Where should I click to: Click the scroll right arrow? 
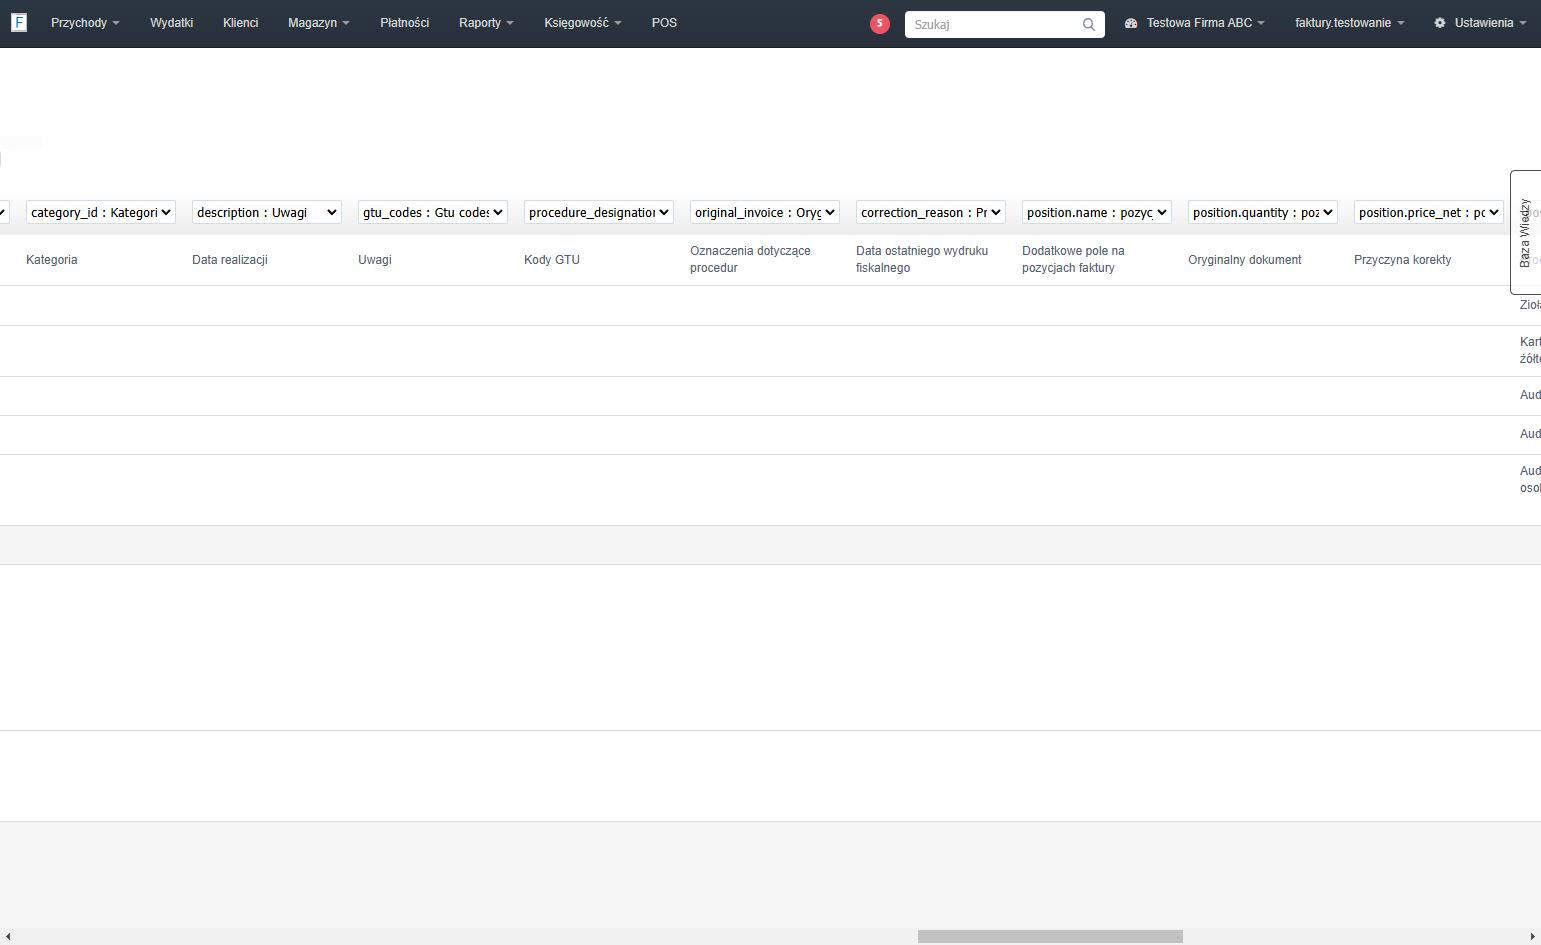pos(1533,937)
